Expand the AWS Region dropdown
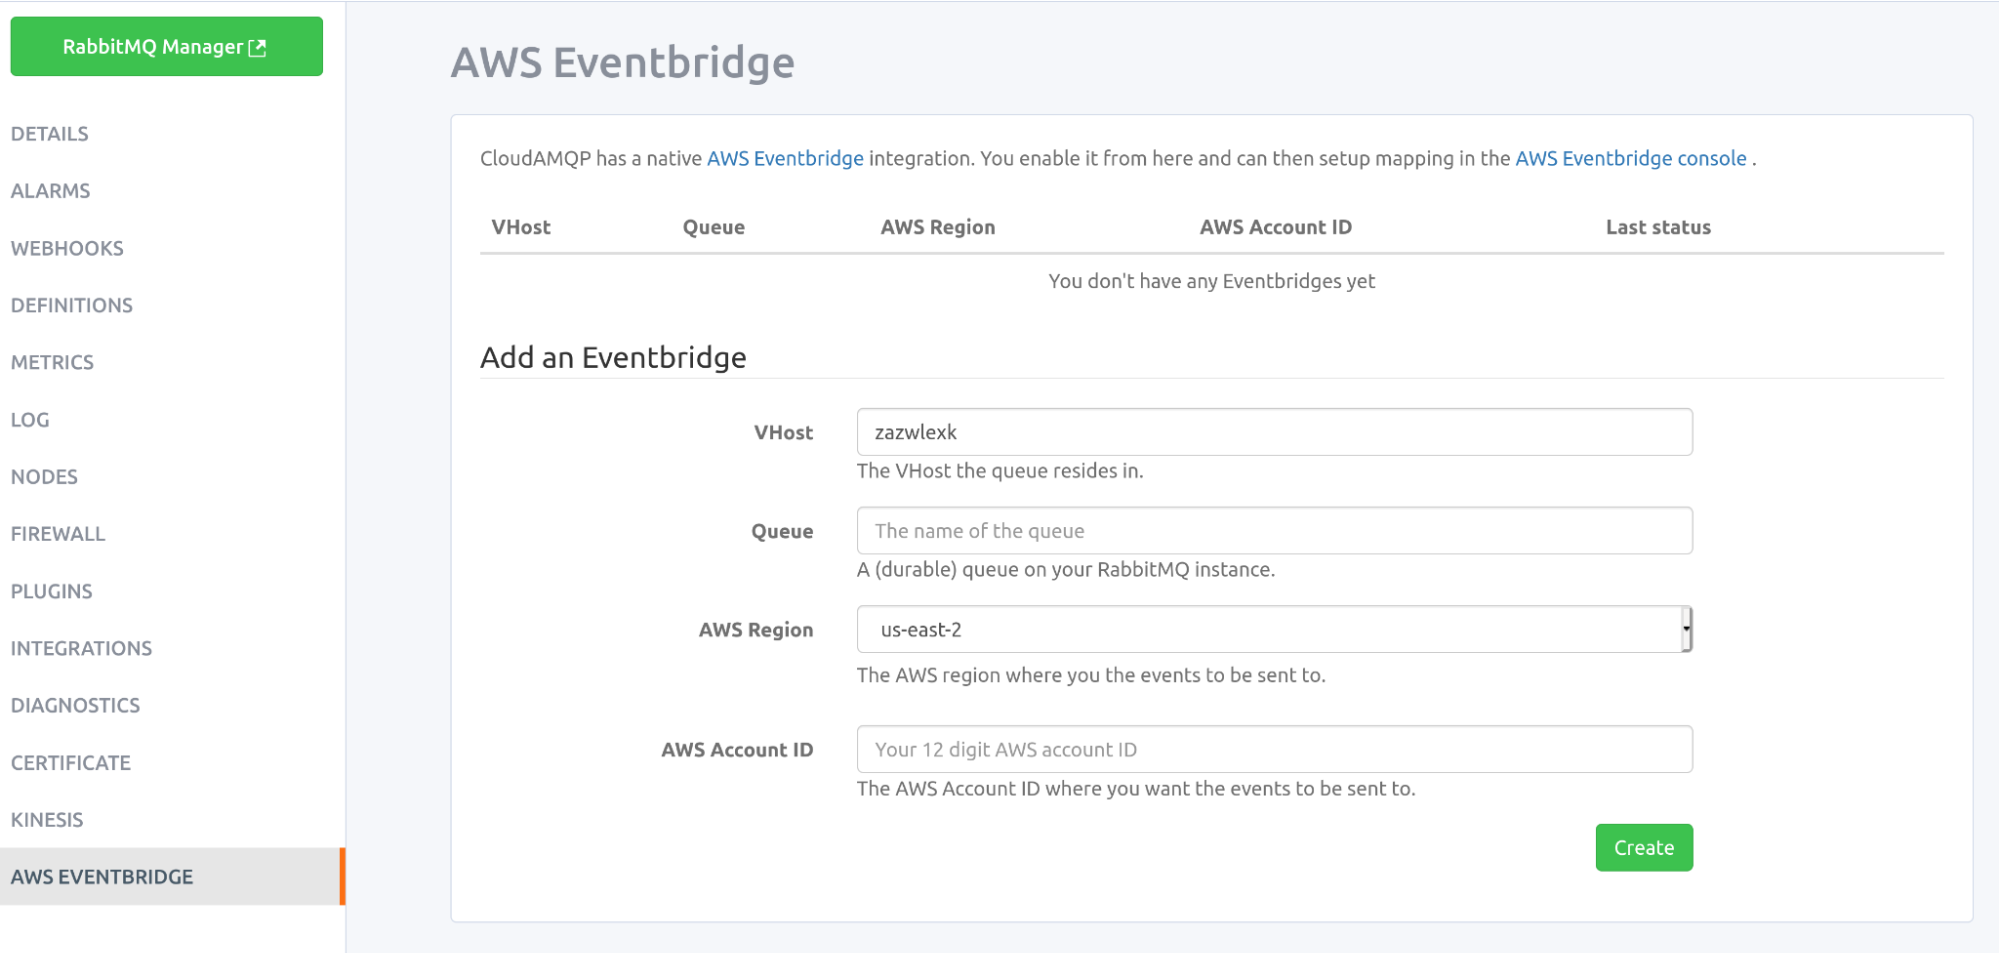Viewport: 1999px width, 953px height. tap(1274, 629)
